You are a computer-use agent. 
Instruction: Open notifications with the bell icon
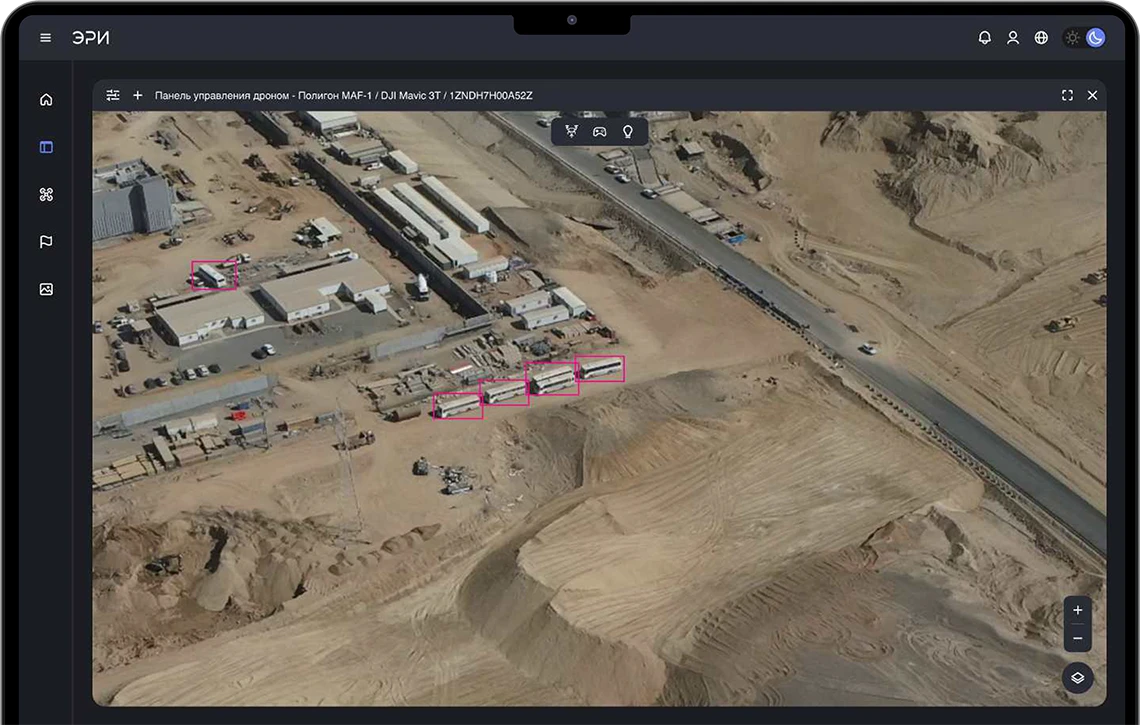click(x=984, y=38)
